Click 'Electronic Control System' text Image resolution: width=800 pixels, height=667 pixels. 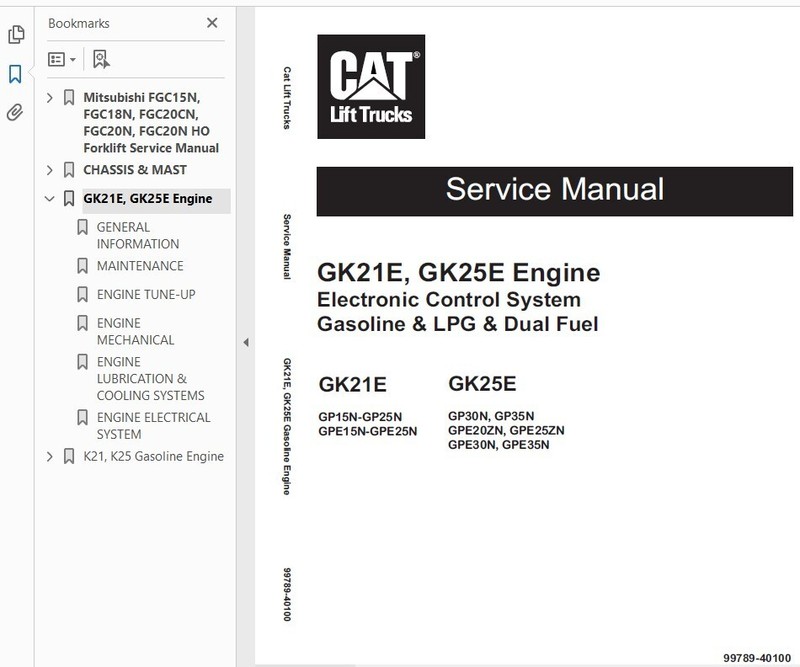point(449,300)
